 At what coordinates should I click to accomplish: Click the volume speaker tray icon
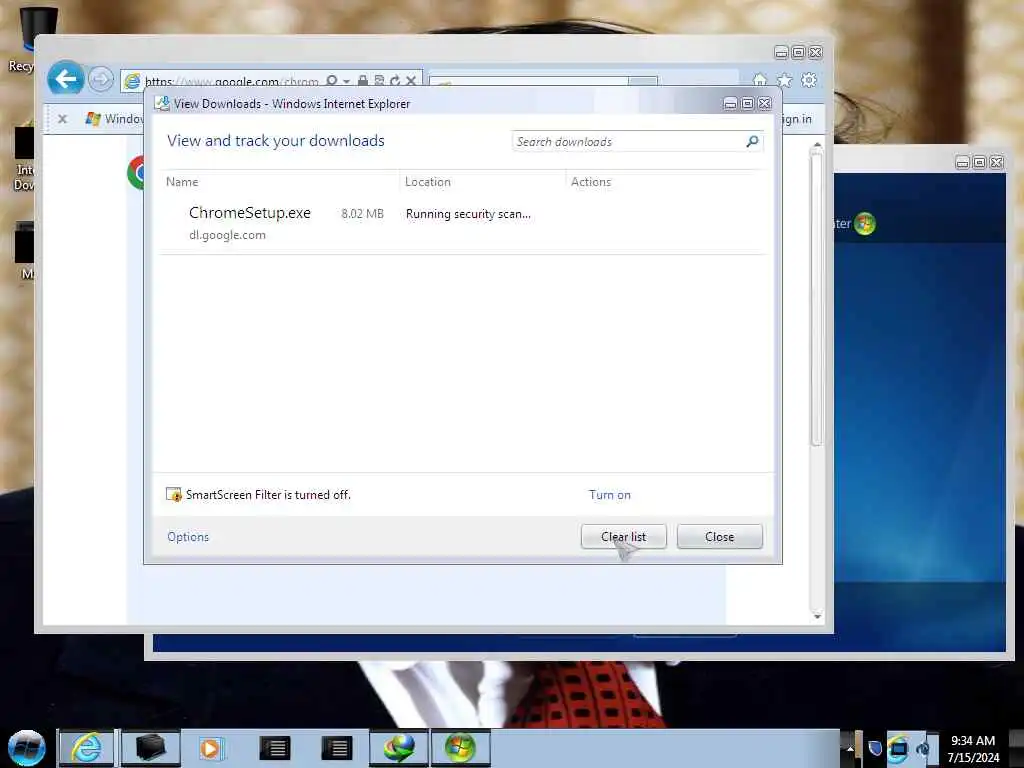pos(922,748)
